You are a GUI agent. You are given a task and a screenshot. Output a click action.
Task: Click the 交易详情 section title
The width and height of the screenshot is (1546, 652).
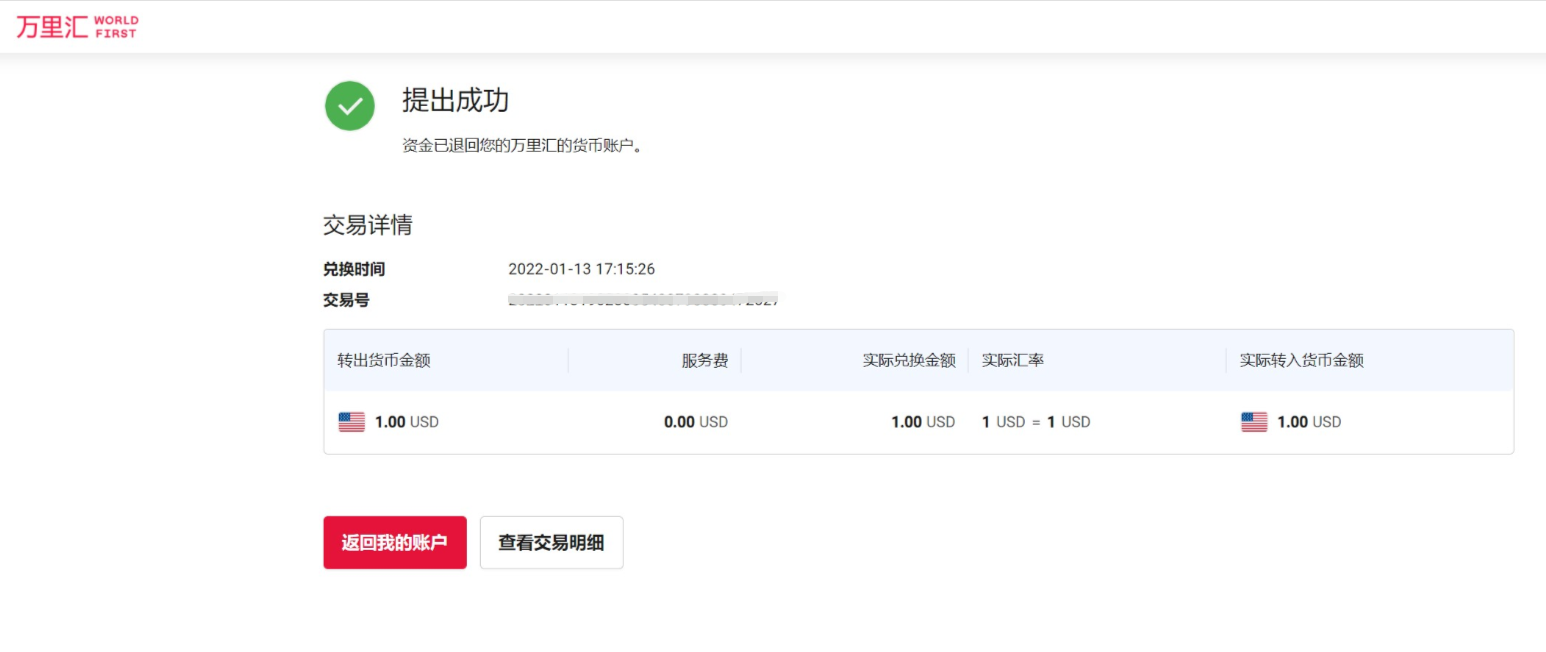pyautogui.click(x=367, y=225)
